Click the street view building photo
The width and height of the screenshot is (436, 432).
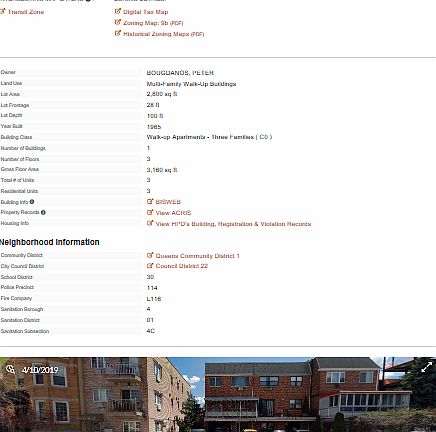(218, 395)
